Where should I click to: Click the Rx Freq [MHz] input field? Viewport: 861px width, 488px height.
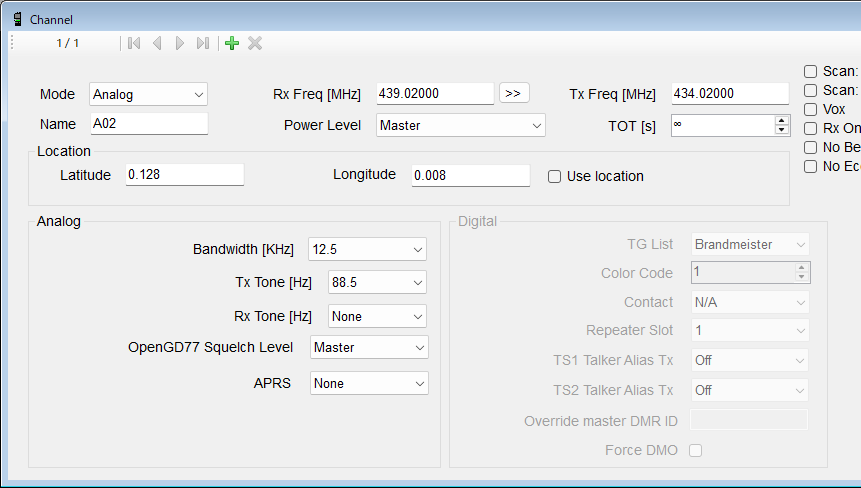(435, 93)
